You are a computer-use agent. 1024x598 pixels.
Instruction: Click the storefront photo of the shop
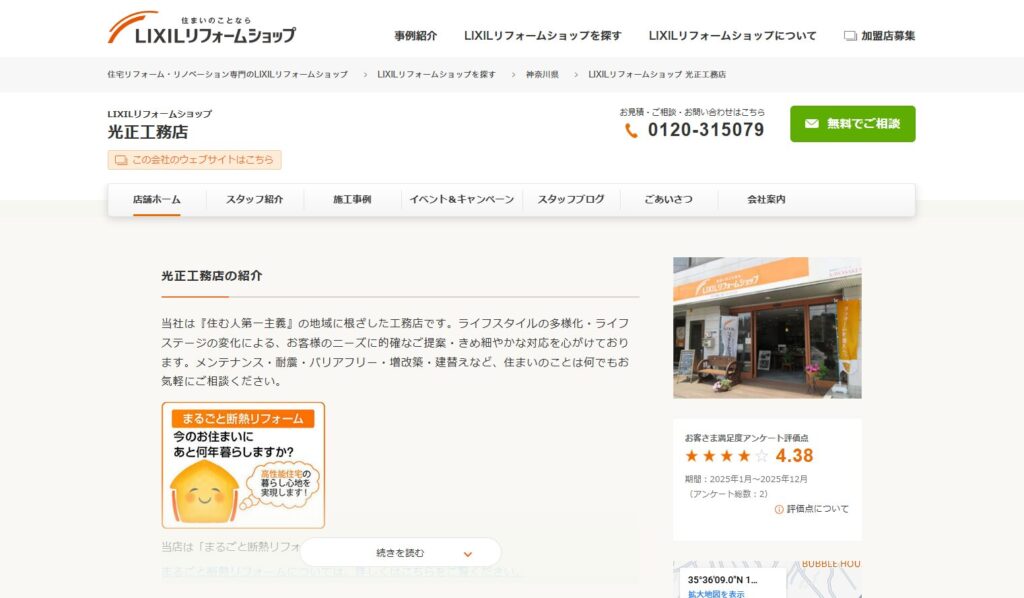767,328
